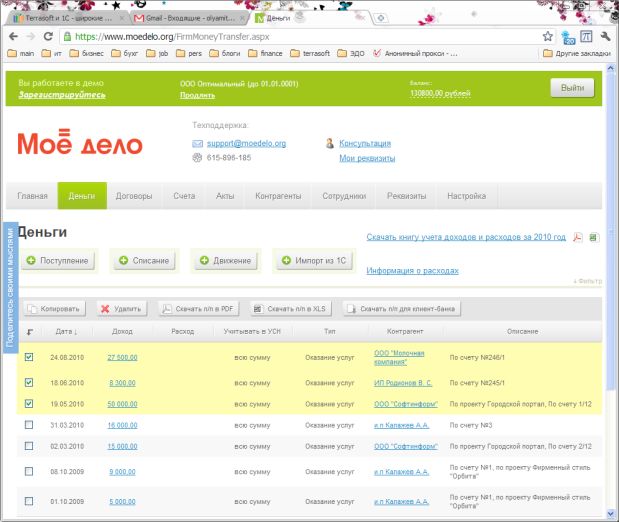Image resolution: width=619 pixels, height=522 pixels.
Task: Click the PDF icon beside the book download link
Action: click(x=577, y=237)
